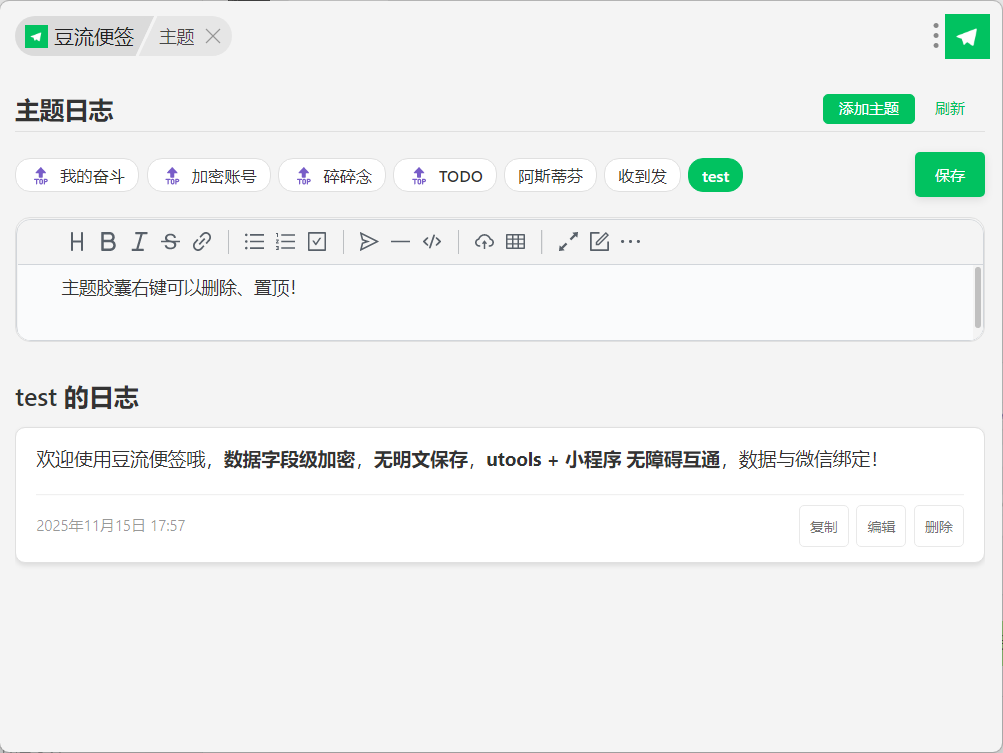Viewport: 1003px width, 753px height.
Task: Insert a task checkbox list item
Action: click(x=317, y=241)
